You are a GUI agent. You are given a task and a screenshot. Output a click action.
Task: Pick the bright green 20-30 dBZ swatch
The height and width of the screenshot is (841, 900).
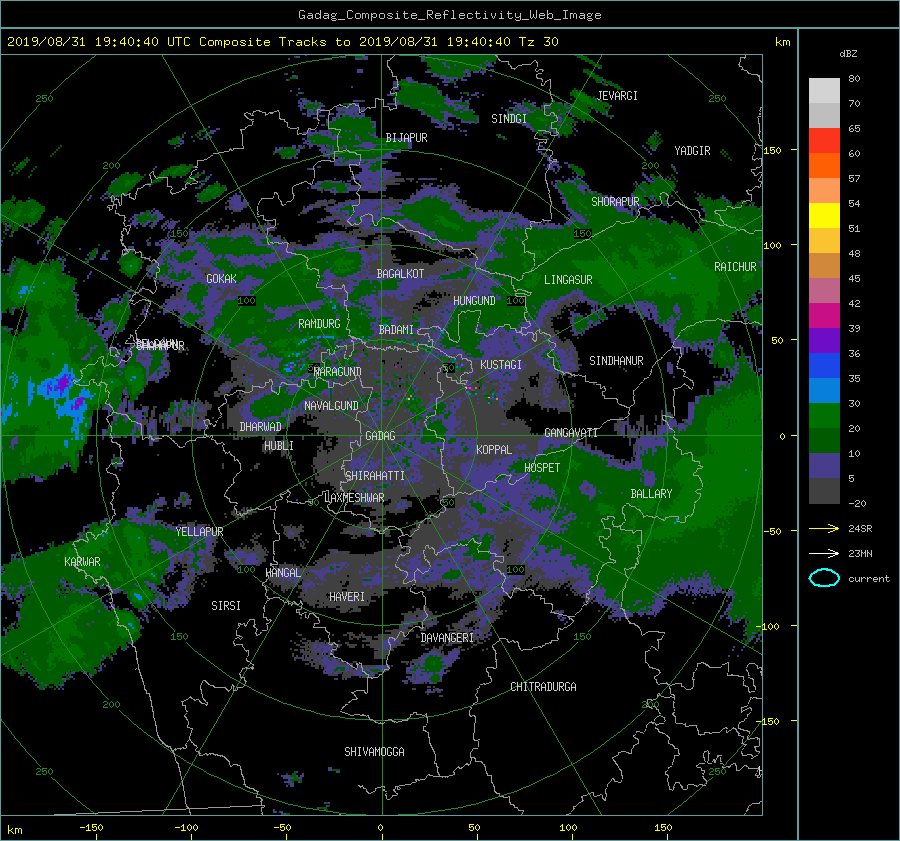click(x=824, y=416)
